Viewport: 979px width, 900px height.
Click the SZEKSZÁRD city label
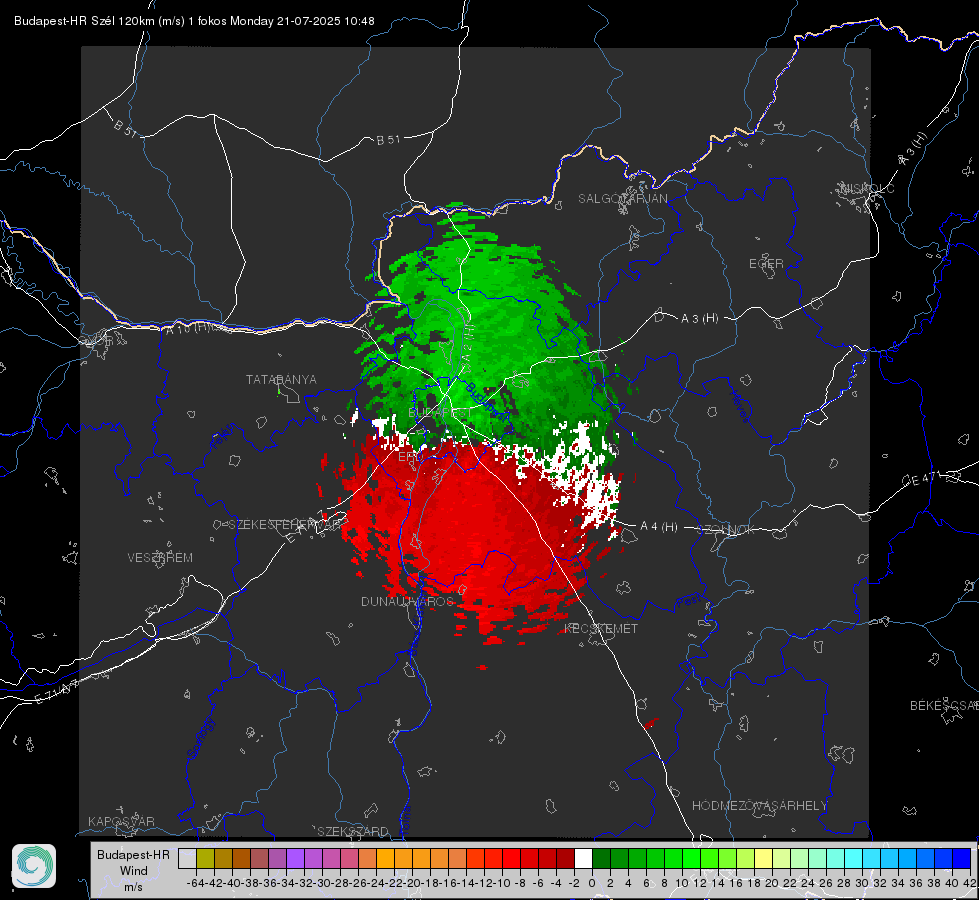click(x=353, y=831)
